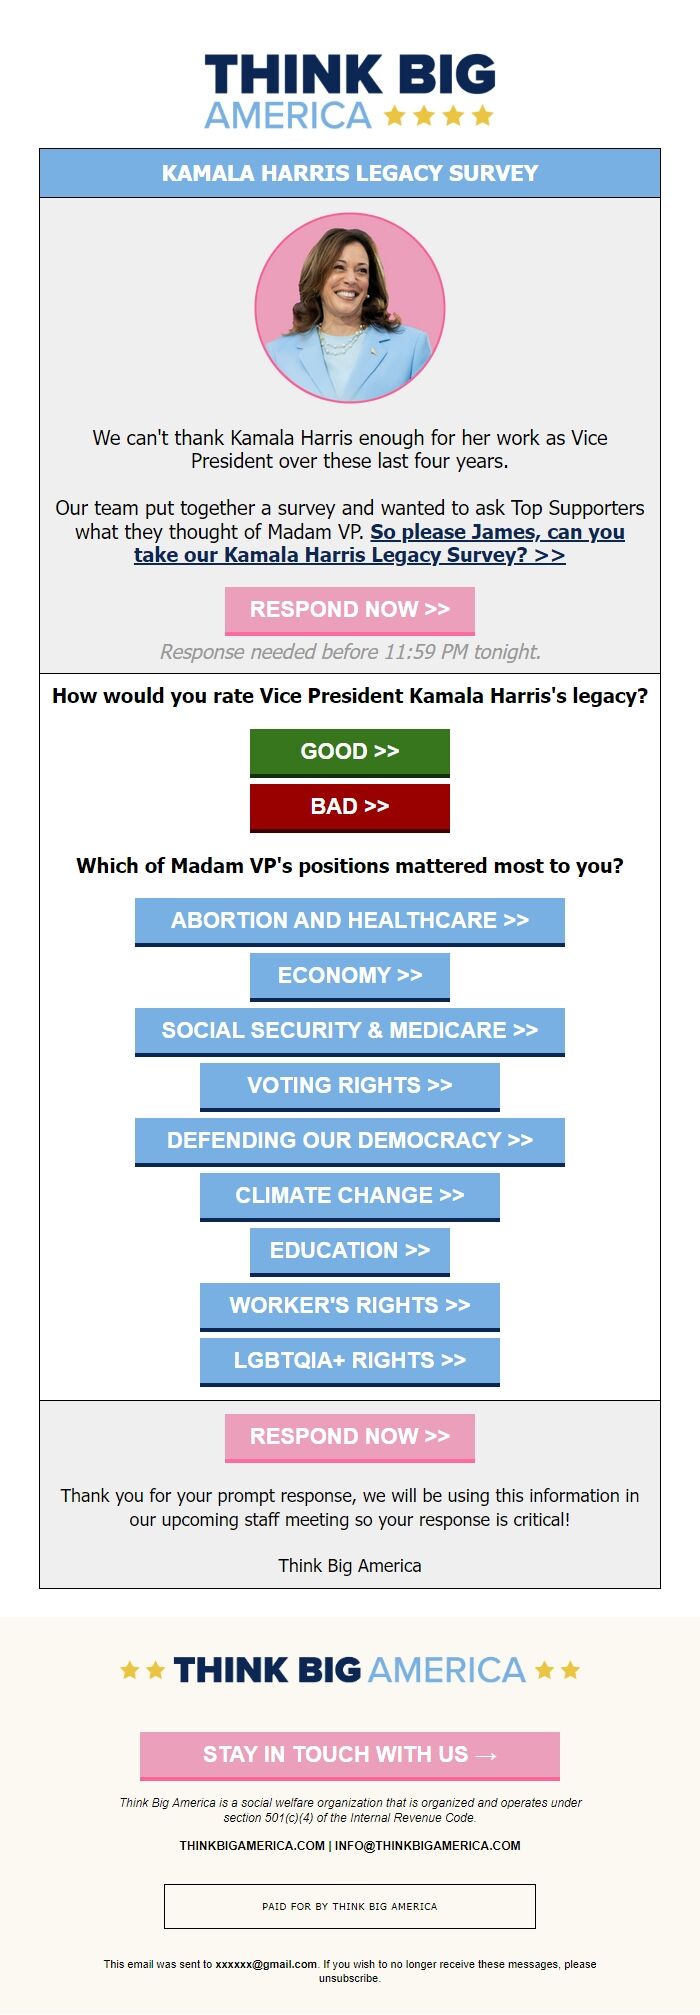The width and height of the screenshot is (700, 2015).
Task: Click the unsubscribe link in footer
Action: click(349, 1978)
